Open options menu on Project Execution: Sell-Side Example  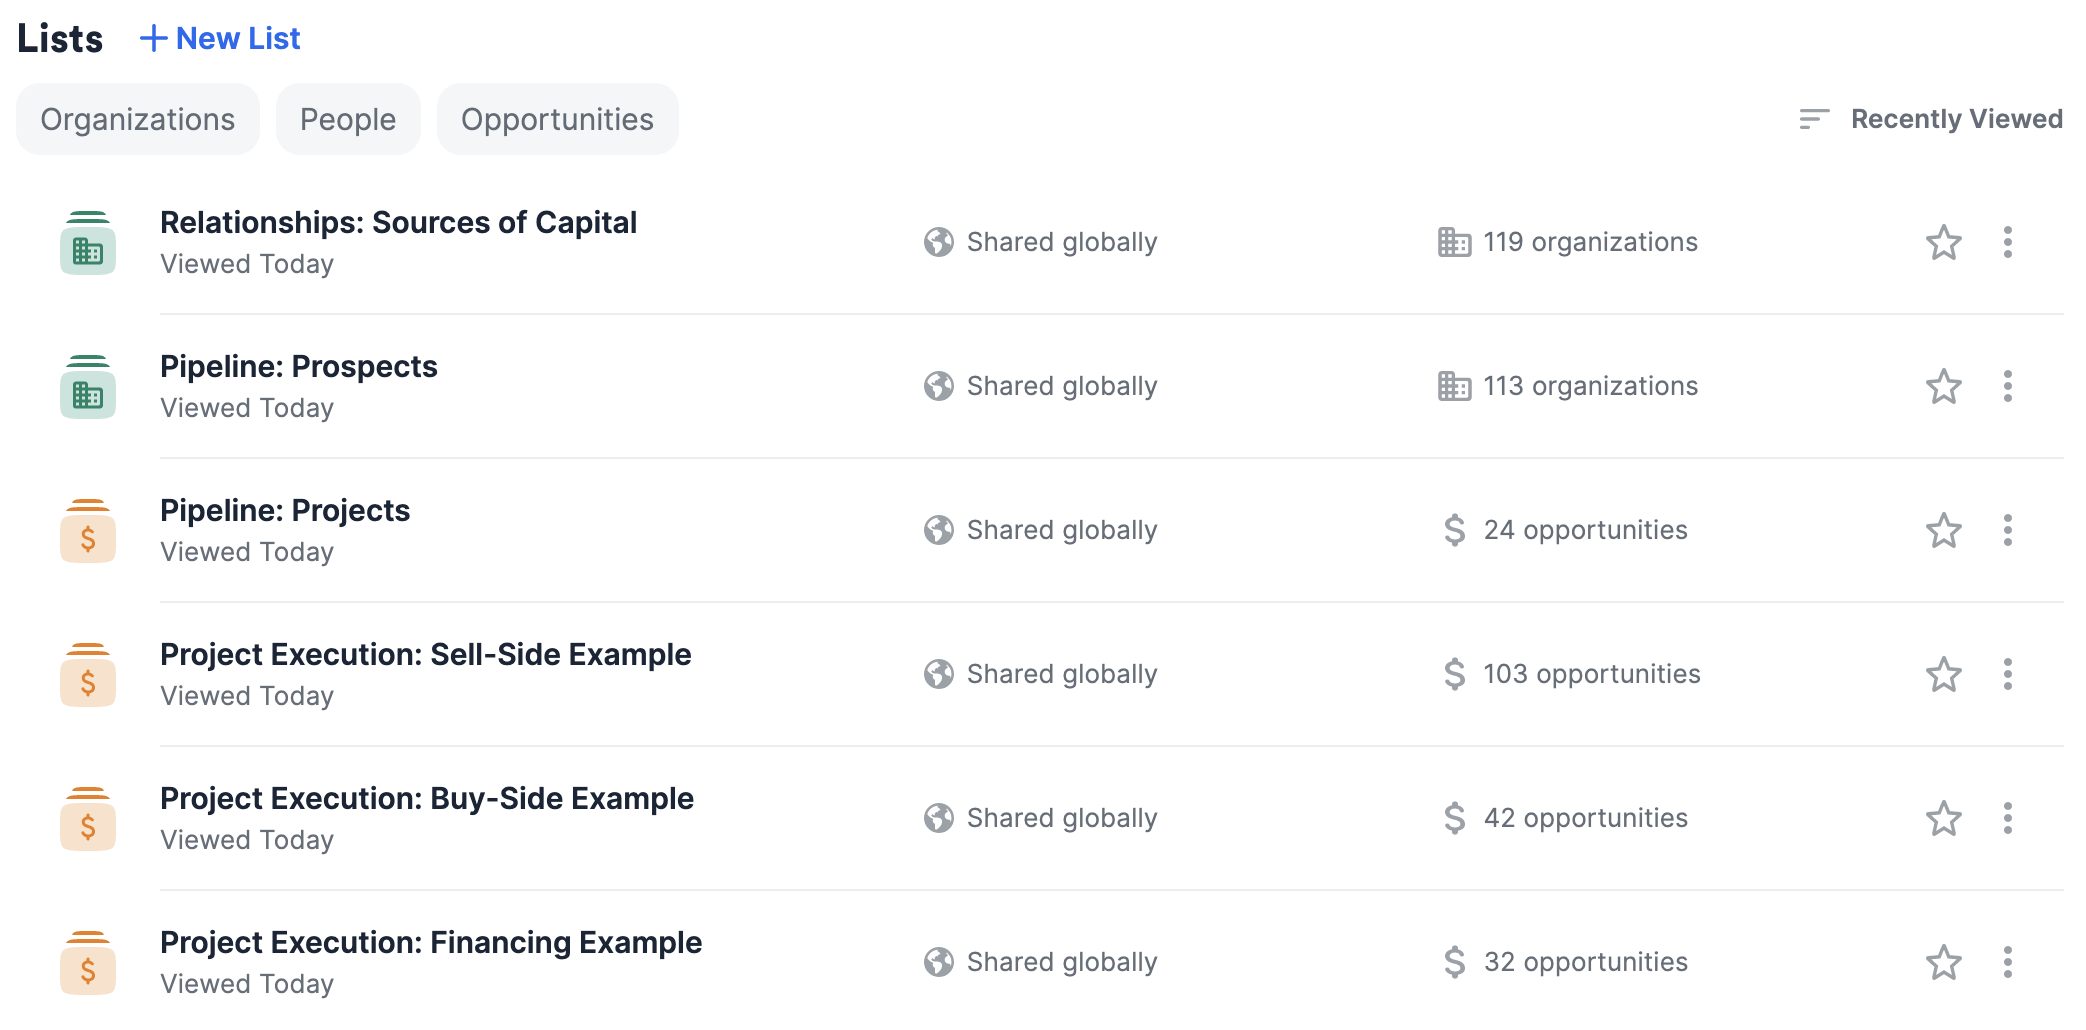[2008, 674]
